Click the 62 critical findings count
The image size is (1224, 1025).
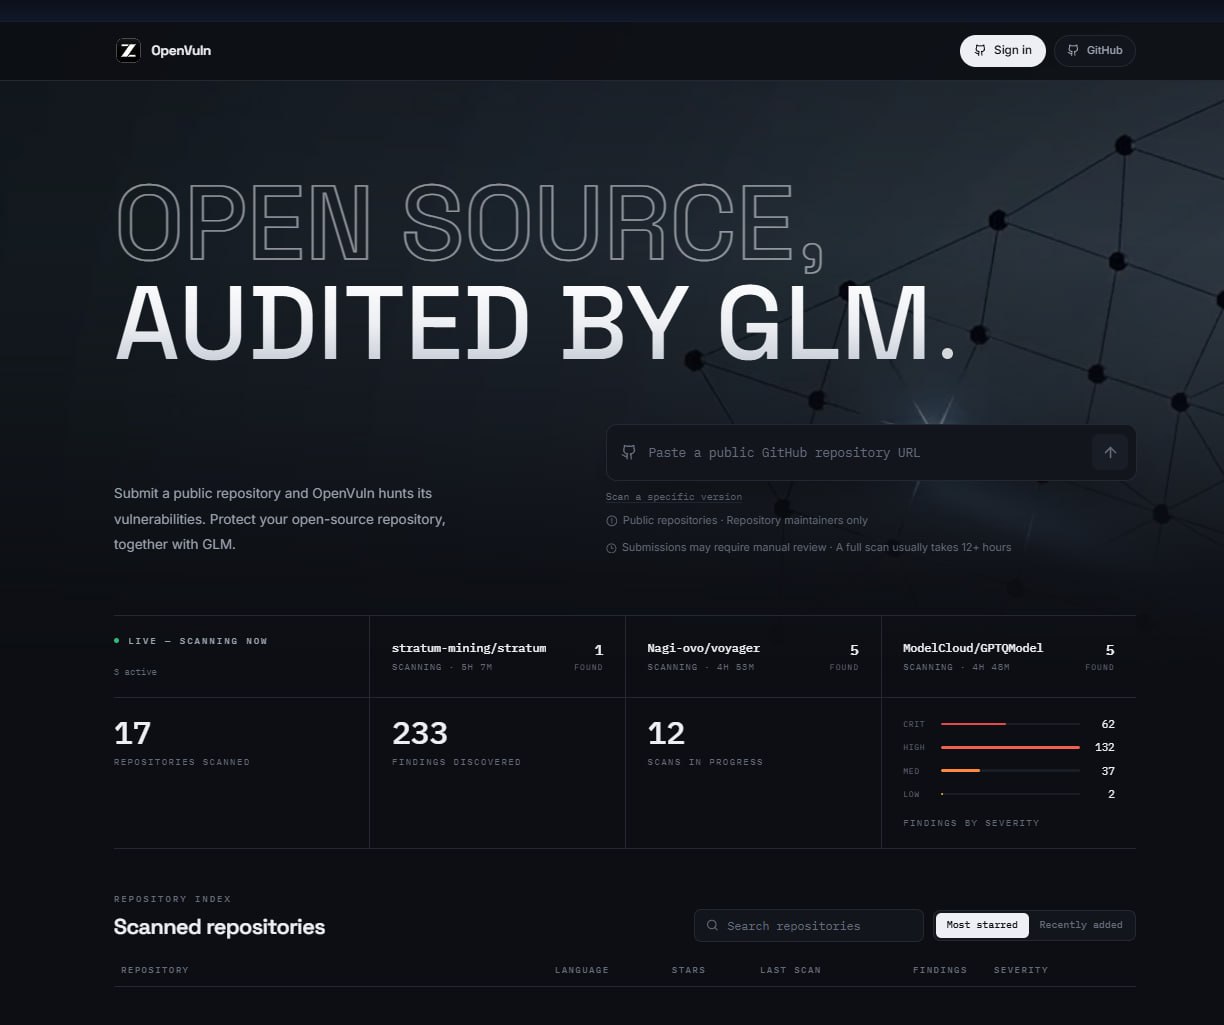point(1108,724)
